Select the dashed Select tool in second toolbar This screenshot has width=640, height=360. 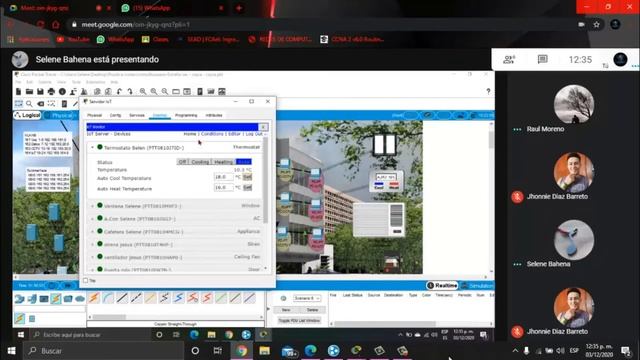(19, 104)
